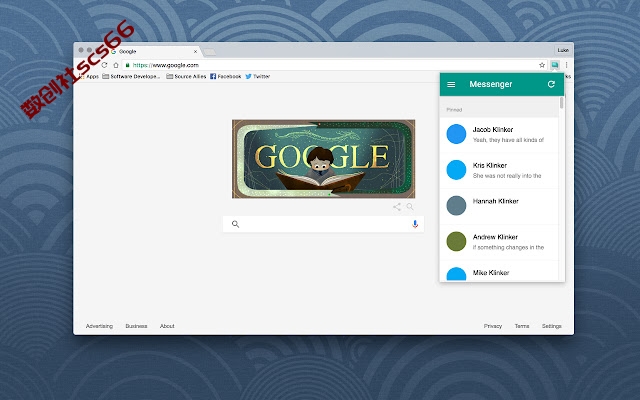Reload the page in Chrome
Viewport: 640px width, 400px height.
tap(104, 65)
